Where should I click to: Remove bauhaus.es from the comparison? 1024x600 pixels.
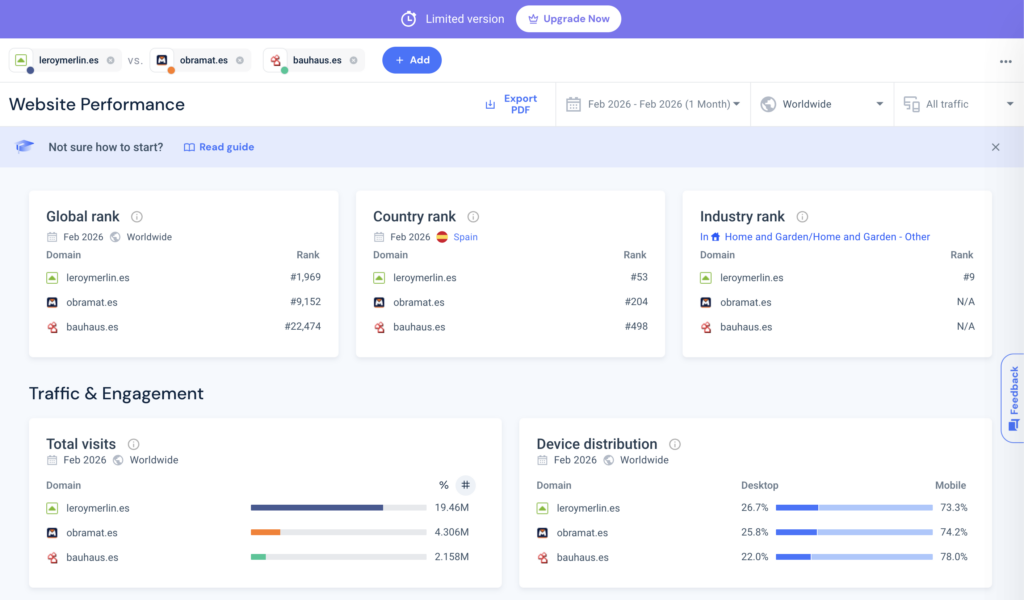click(x=354, y=60)
